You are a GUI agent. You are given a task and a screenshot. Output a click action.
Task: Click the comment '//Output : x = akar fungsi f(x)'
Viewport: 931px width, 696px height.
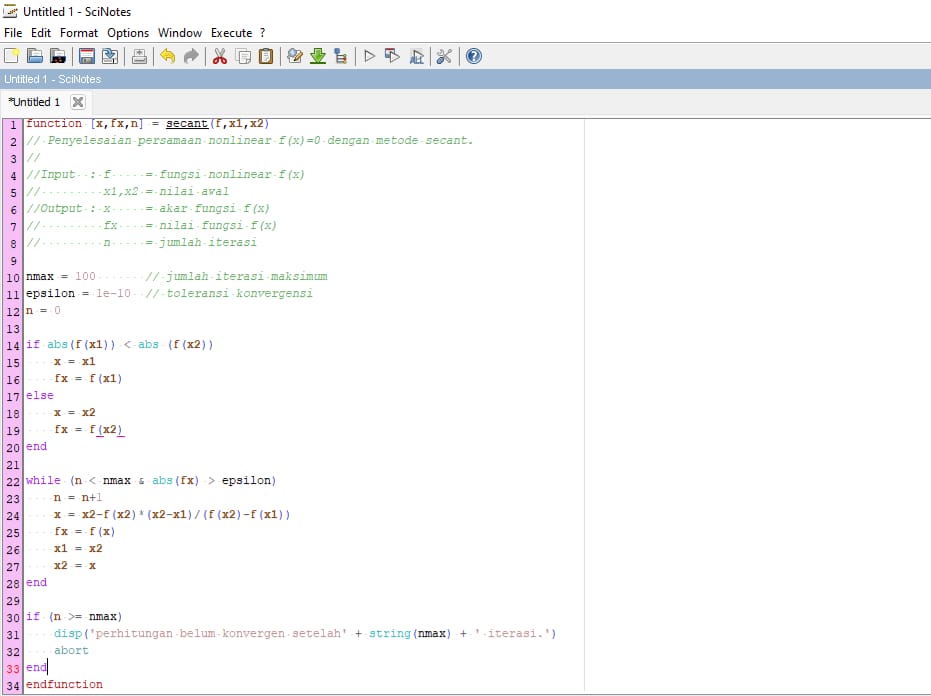(x=148, y=208)
